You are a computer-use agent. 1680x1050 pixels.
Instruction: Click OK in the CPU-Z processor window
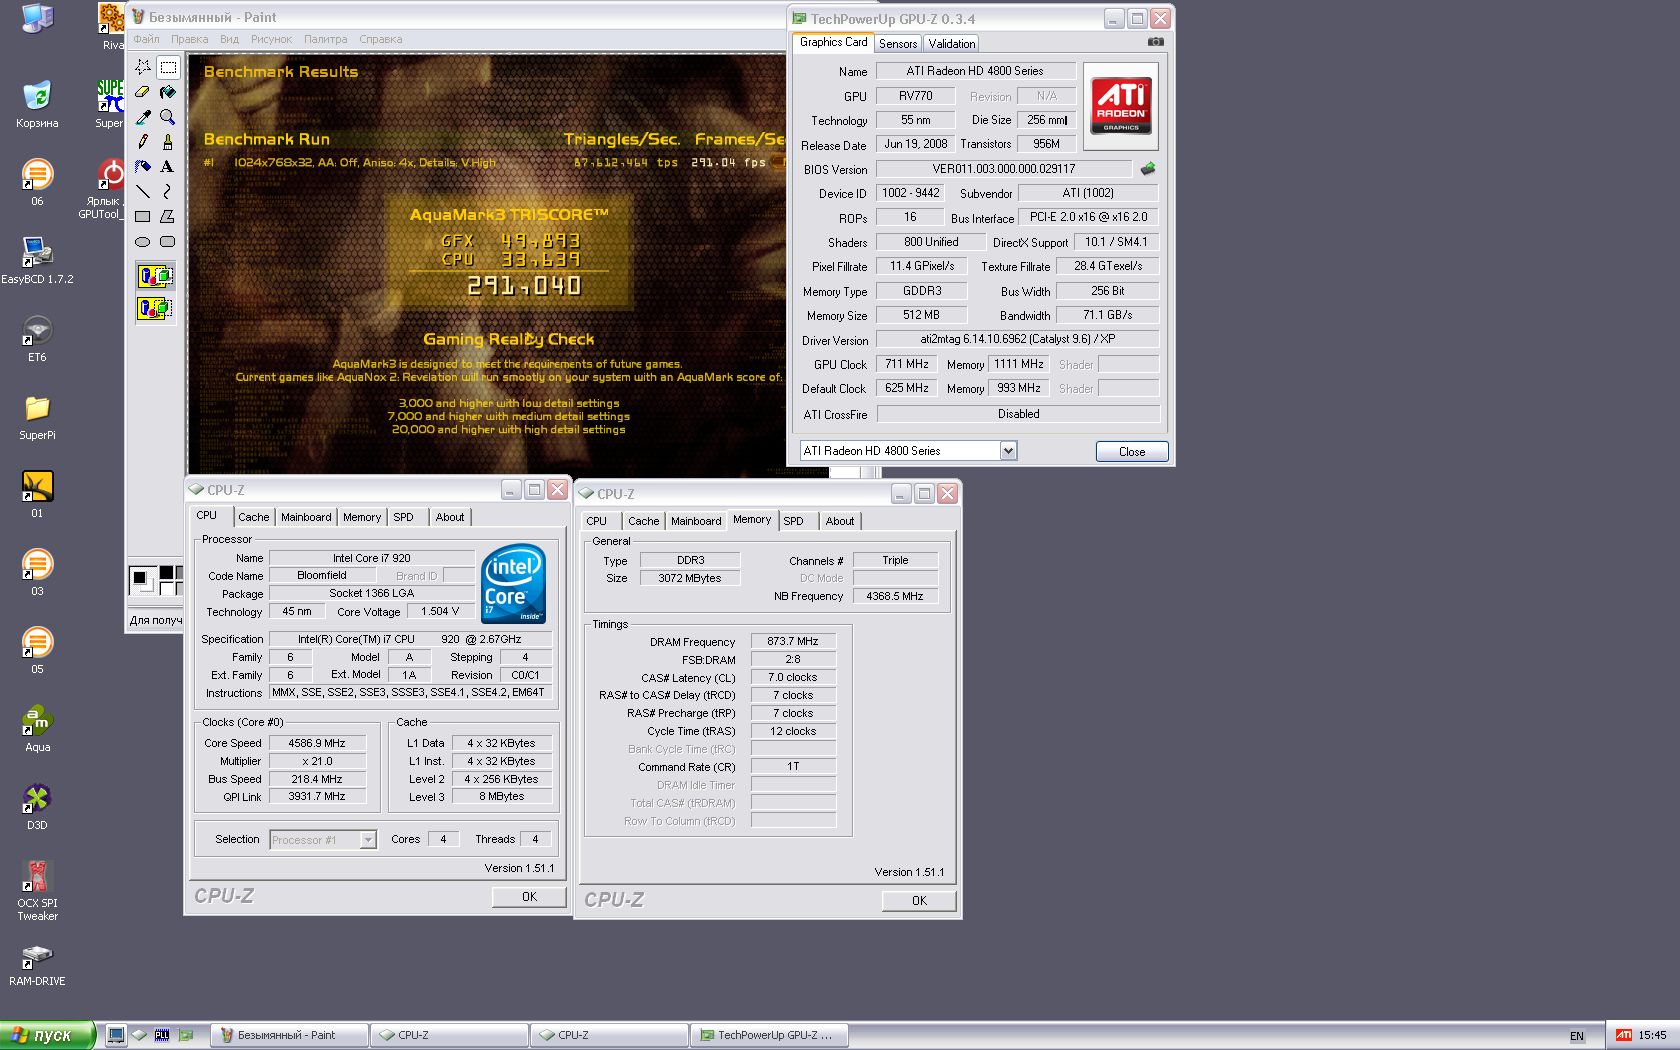coord(529,897)
